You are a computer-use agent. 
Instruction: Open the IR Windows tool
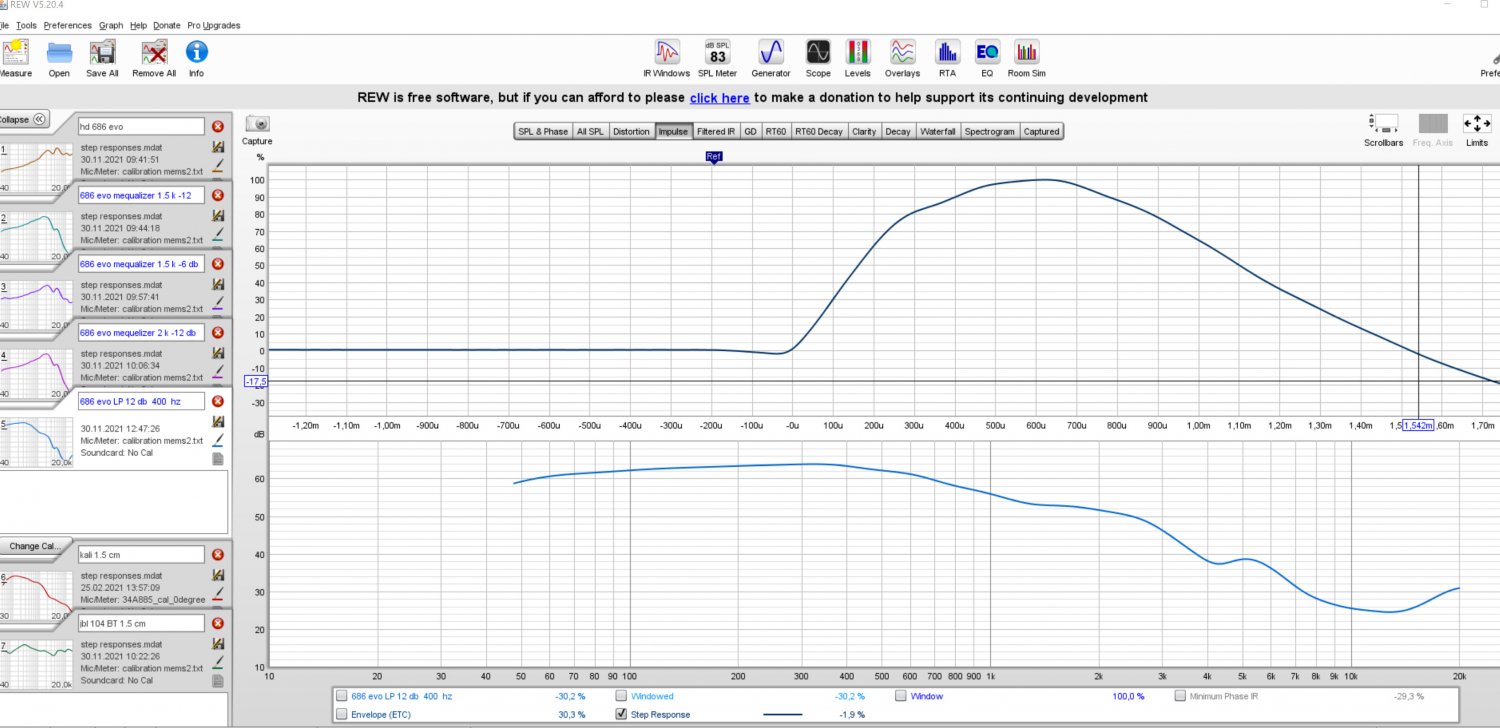[x=667, y=52]
